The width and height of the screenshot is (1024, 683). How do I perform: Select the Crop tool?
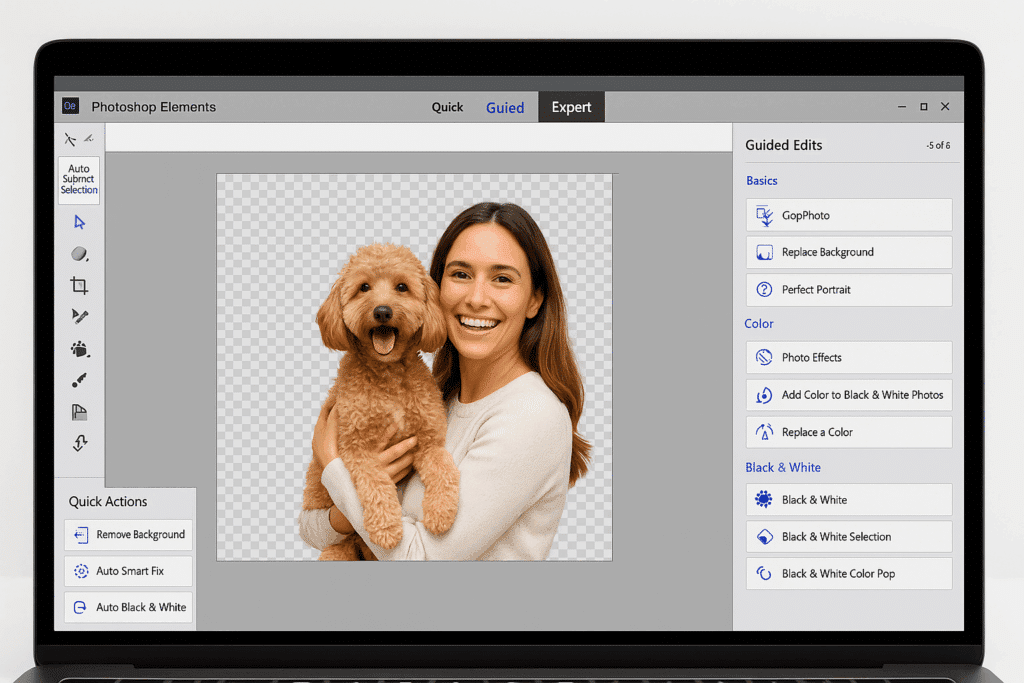point(79,286)
